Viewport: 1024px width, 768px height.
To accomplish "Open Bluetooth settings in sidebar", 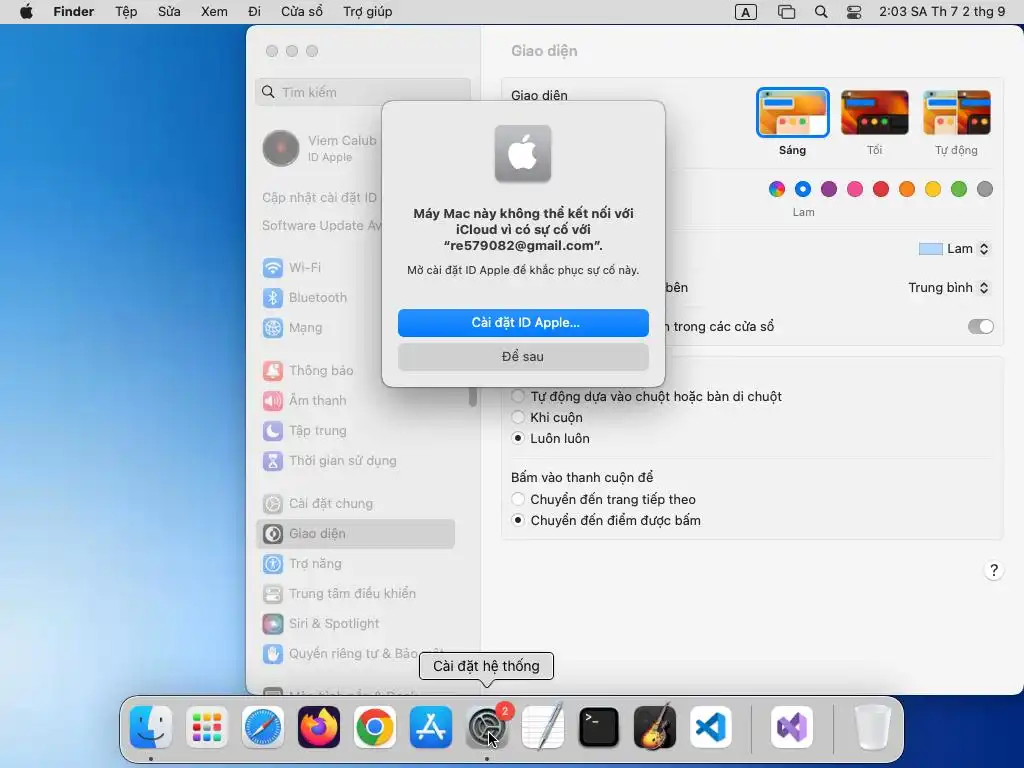I will pyautogui.click(x=304, y=298).
